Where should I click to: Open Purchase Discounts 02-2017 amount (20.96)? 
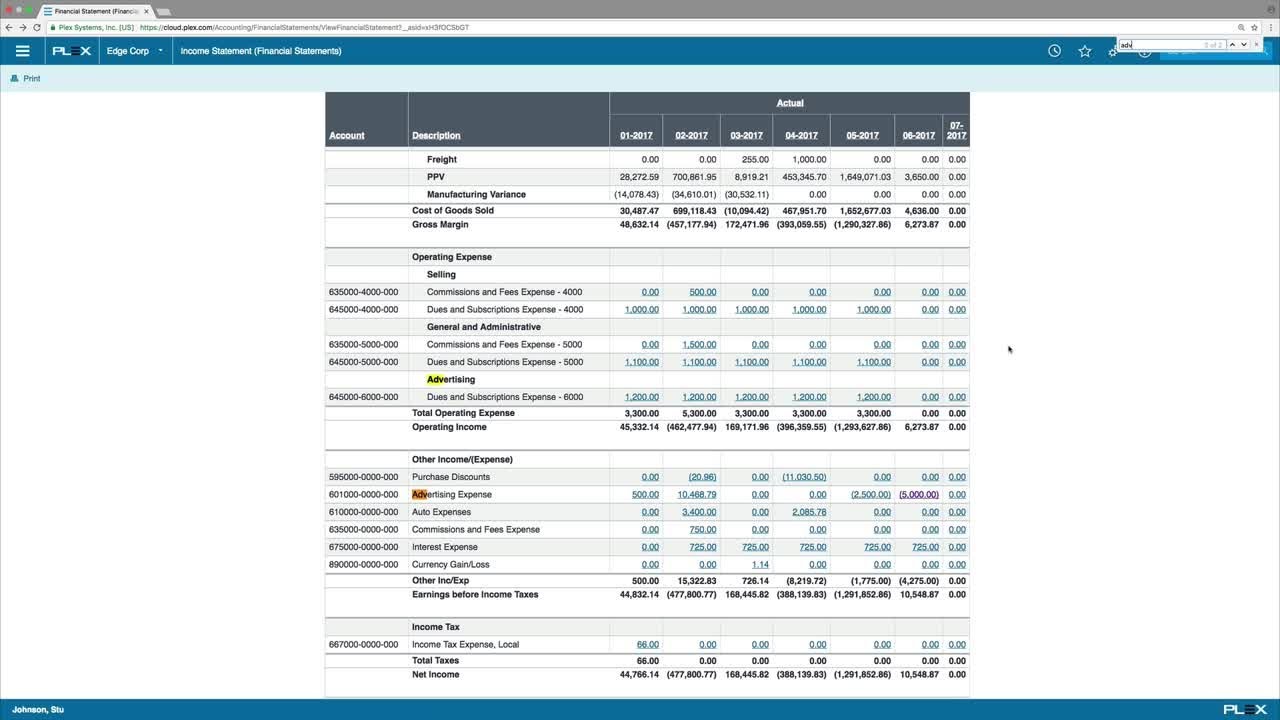coord(702,477)
